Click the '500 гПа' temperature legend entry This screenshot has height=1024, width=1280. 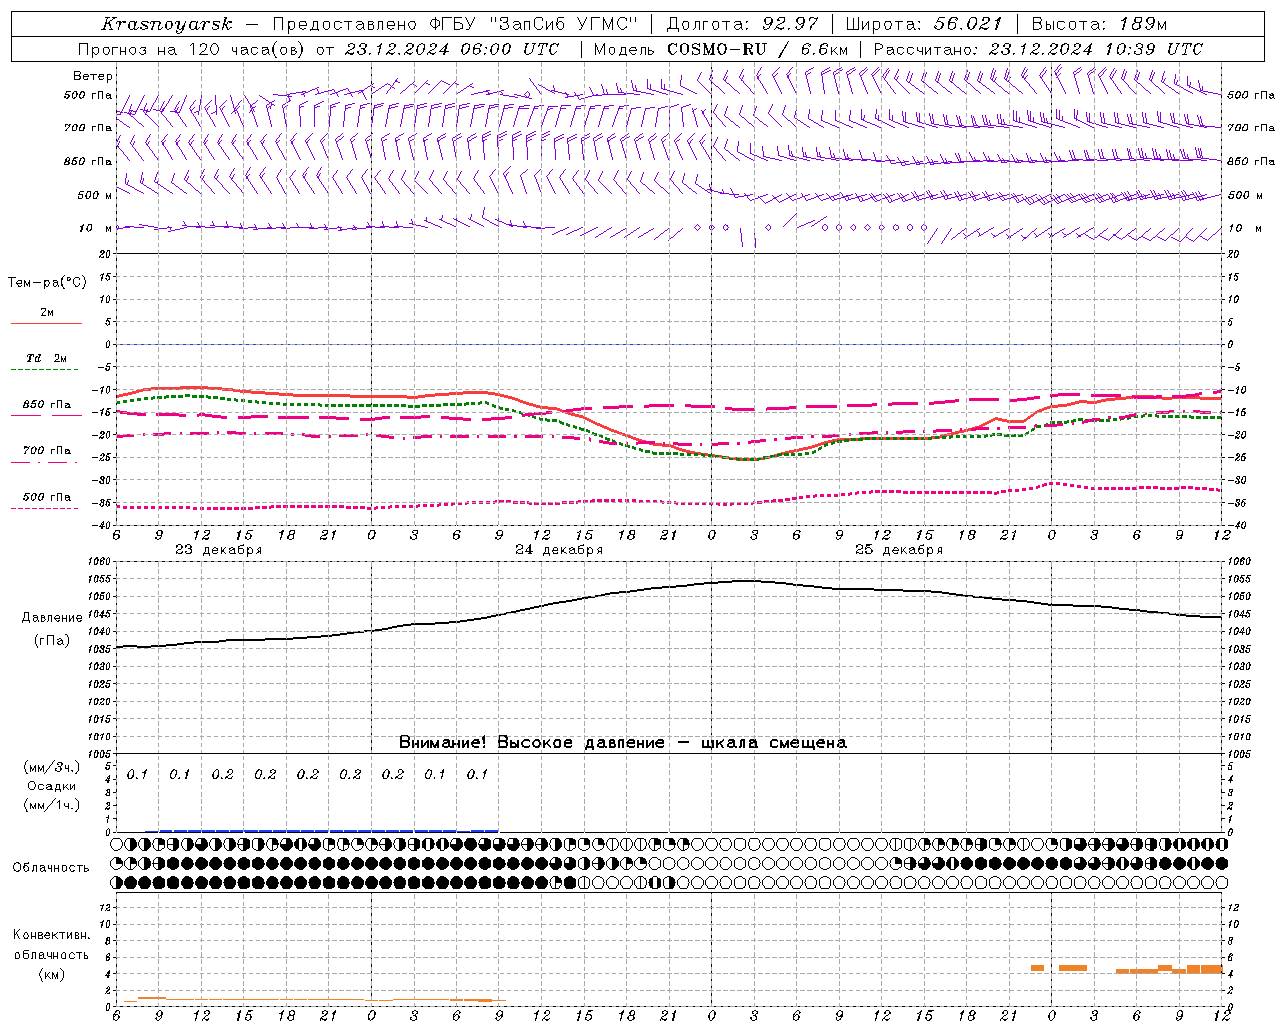pyautogui.click(x=46, y=497)
